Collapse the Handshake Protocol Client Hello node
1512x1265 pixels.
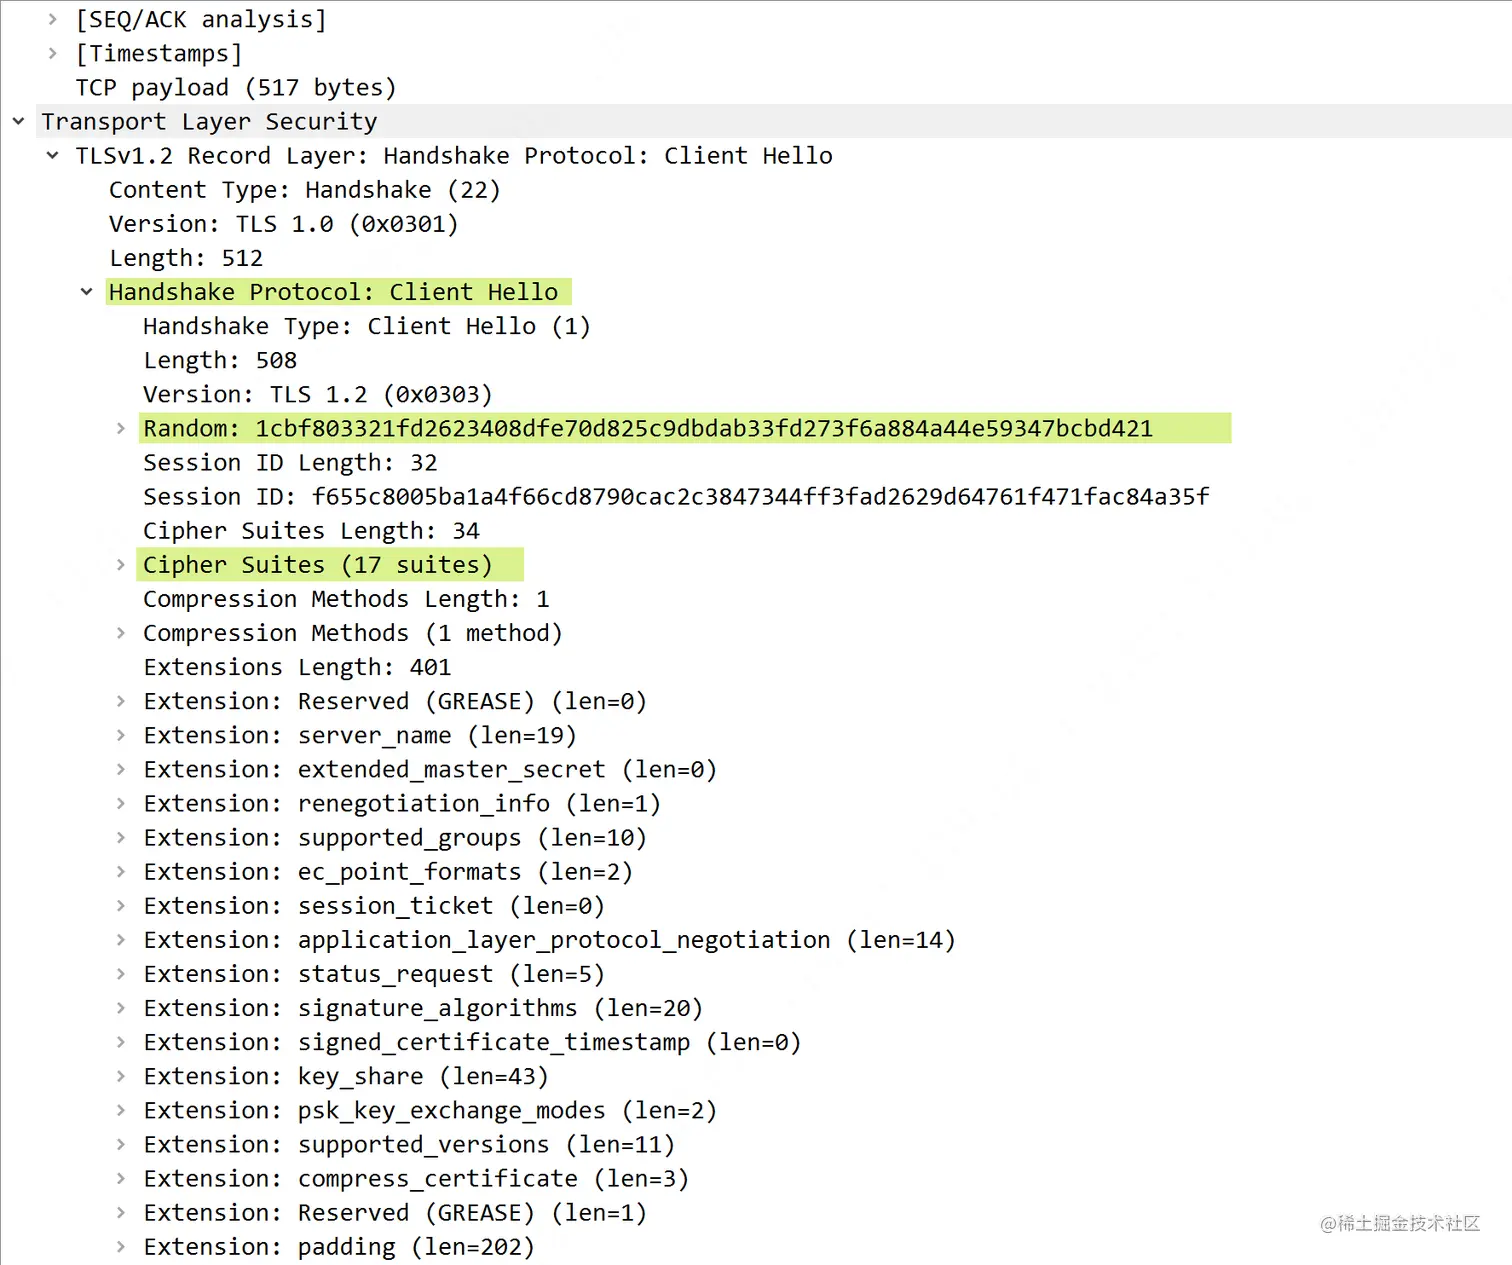tap(86, 291)
